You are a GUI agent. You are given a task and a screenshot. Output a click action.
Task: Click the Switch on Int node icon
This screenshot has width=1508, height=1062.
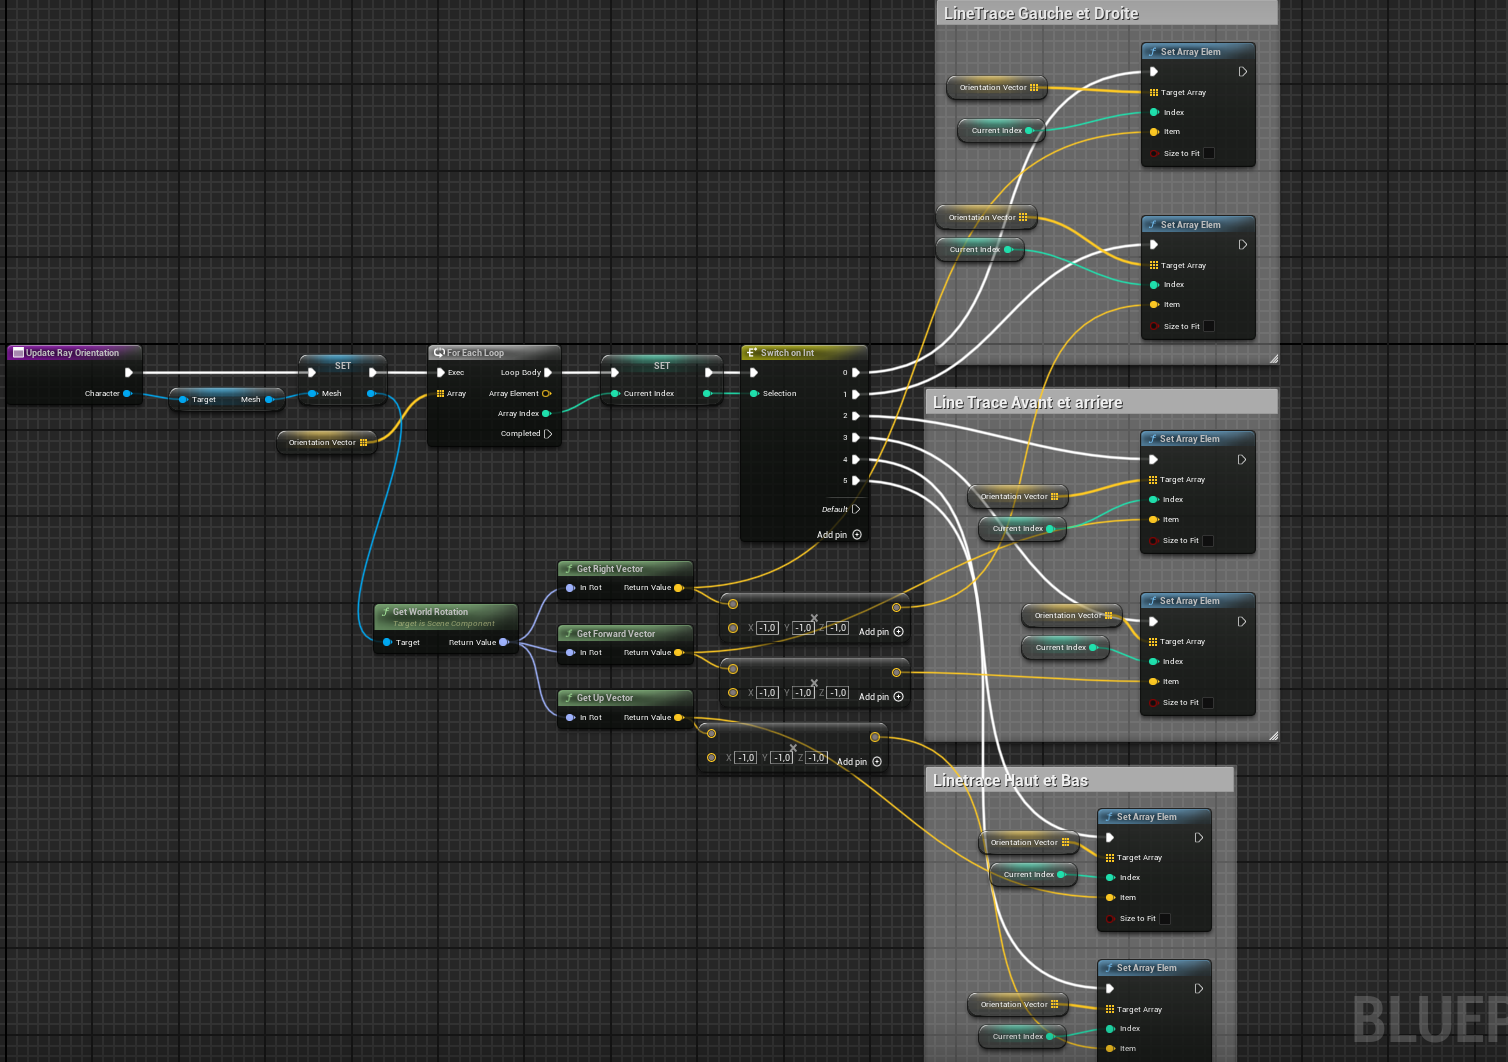point(752,353)
